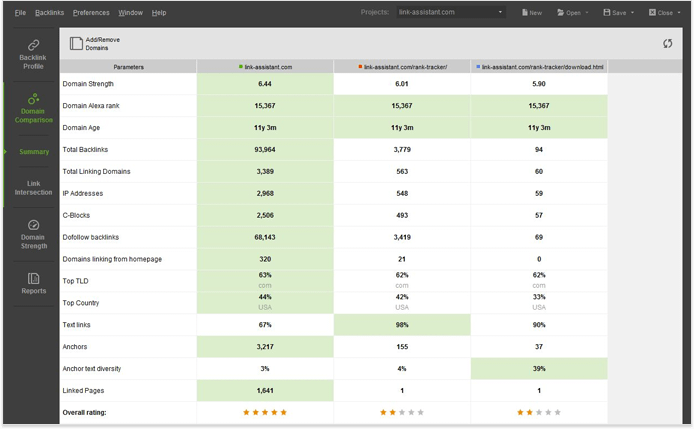
Task: Select the Domain Strength row label
Action: [x=88, y=84]
